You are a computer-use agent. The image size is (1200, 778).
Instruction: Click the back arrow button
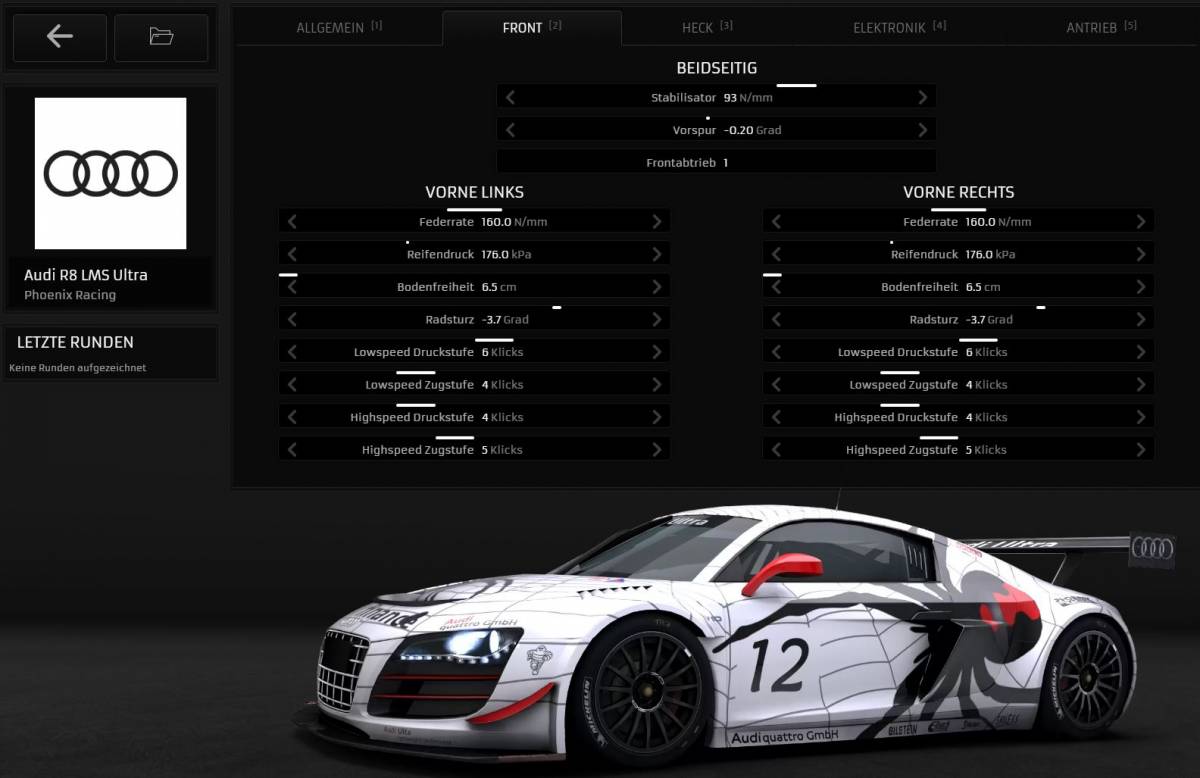(x=60, y=37)
